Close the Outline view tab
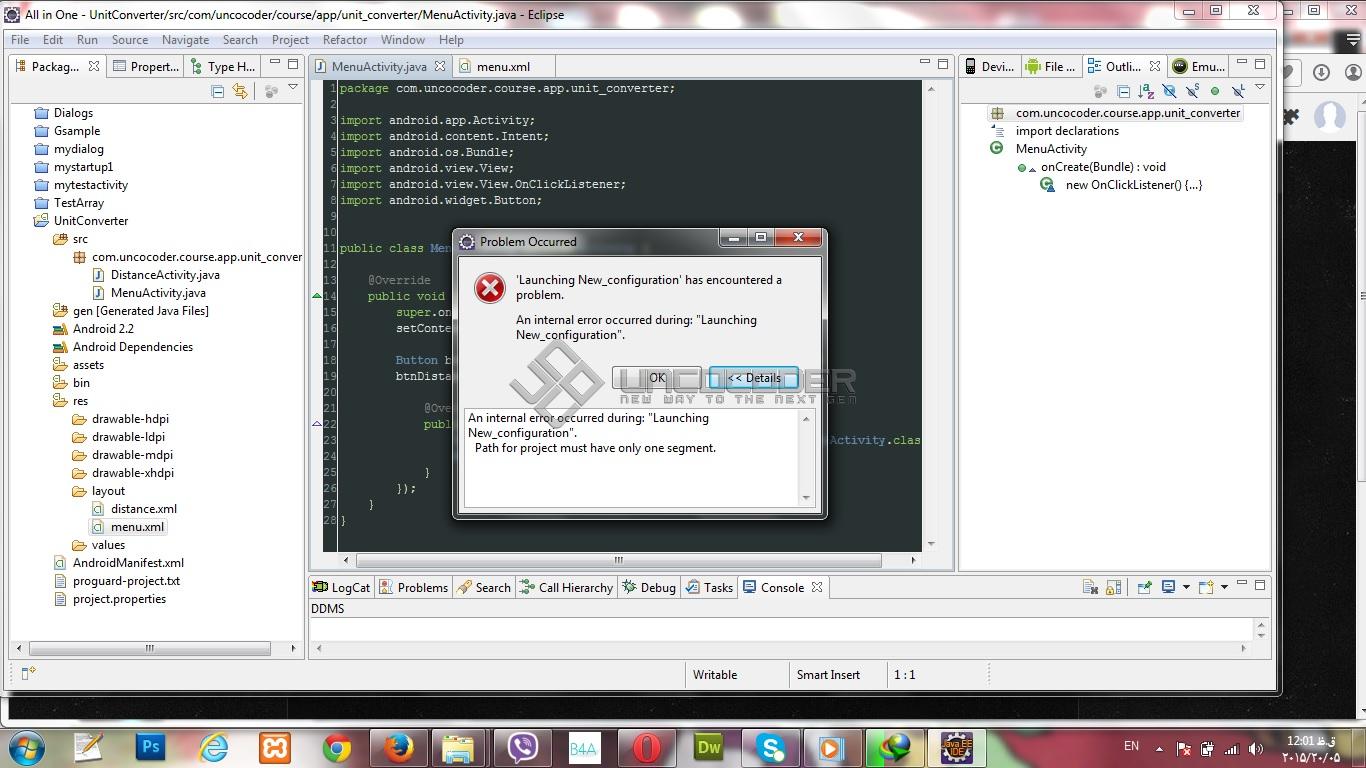Viewport: 1366px width, 768px height. [x=1155, y=66]
